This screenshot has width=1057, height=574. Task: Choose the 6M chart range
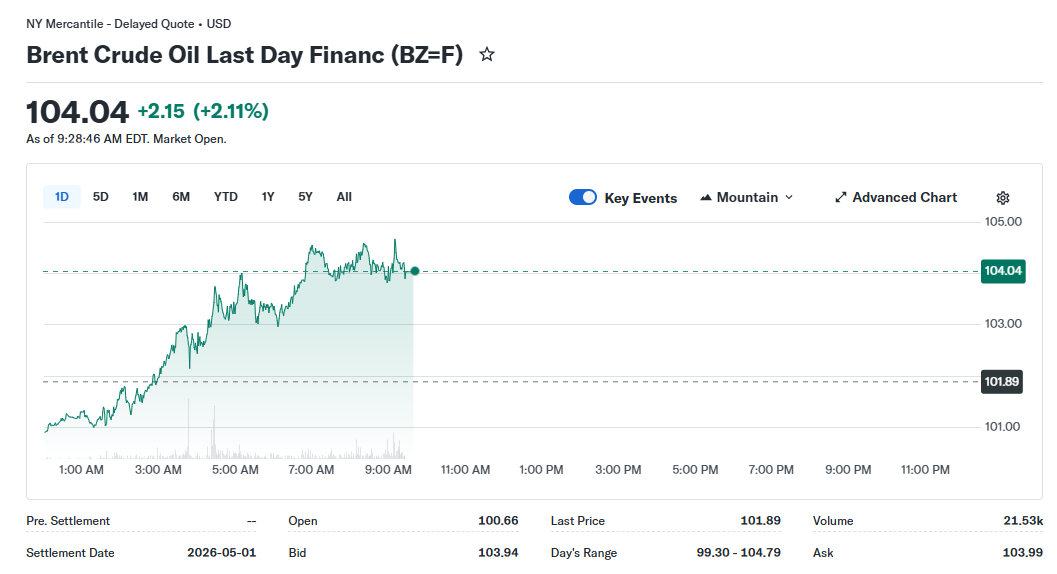pos(181,197)
